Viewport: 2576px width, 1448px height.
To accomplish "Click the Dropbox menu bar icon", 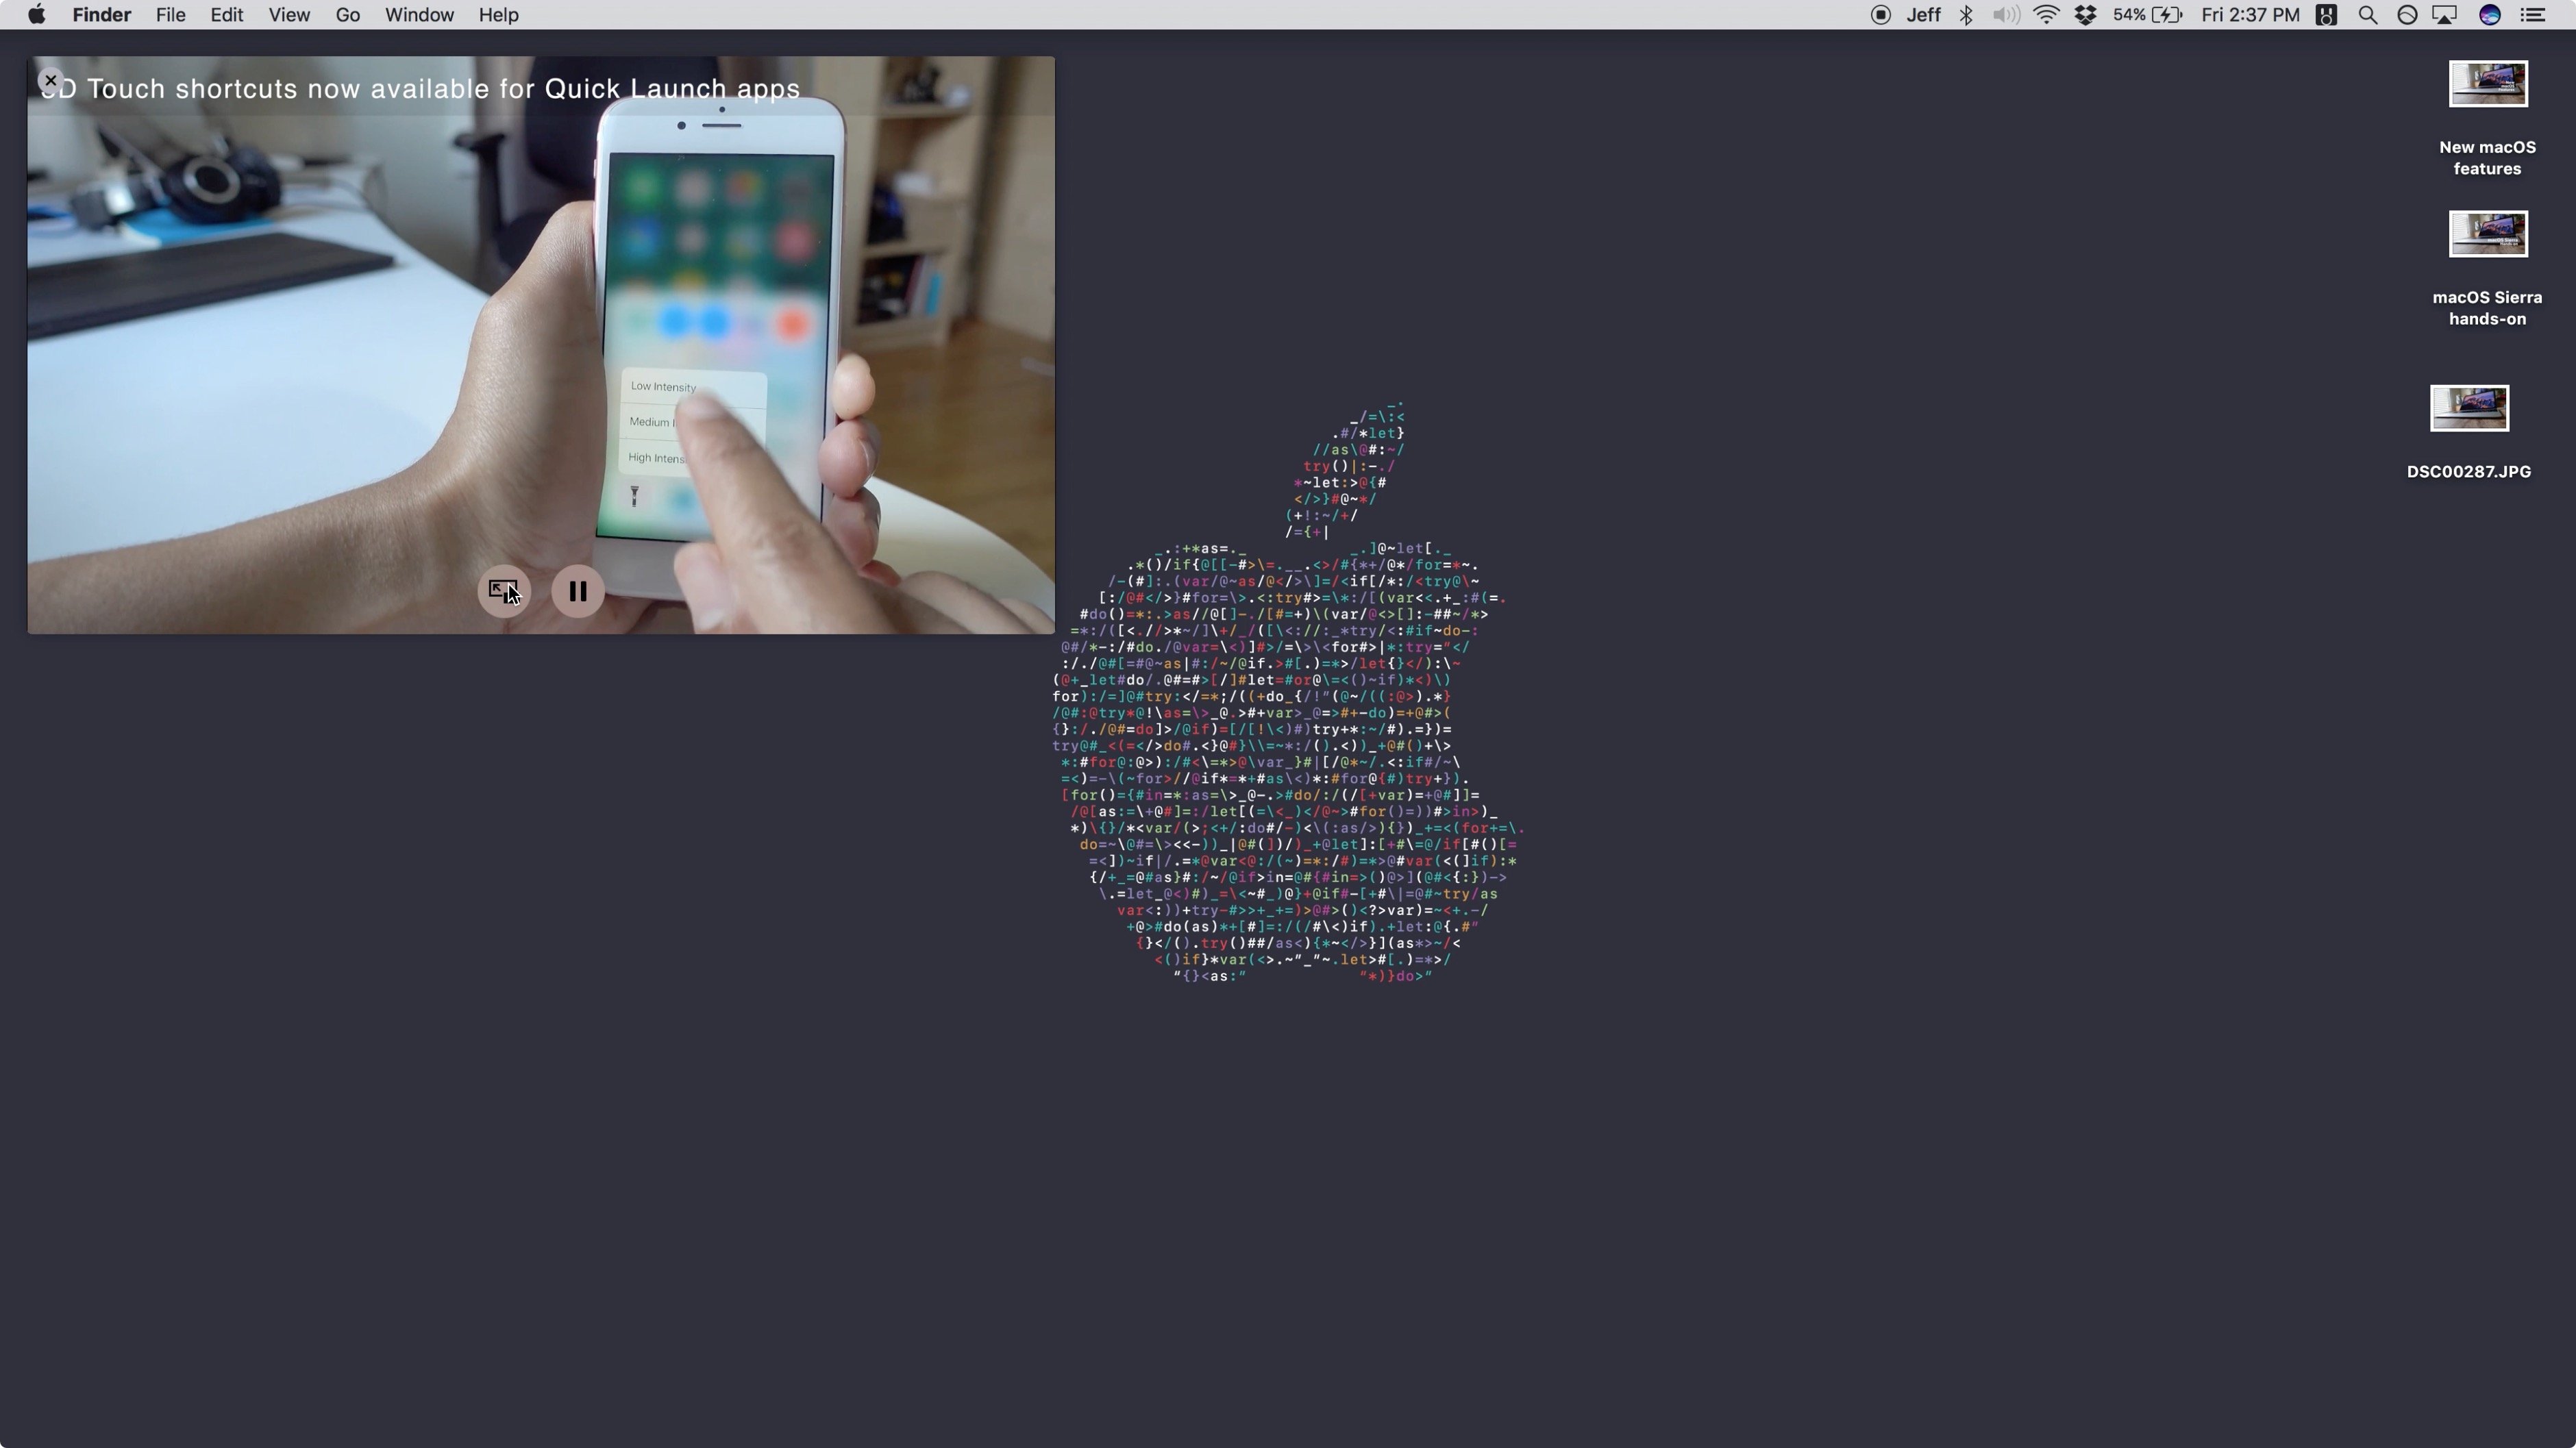I will coord(2085,15).
